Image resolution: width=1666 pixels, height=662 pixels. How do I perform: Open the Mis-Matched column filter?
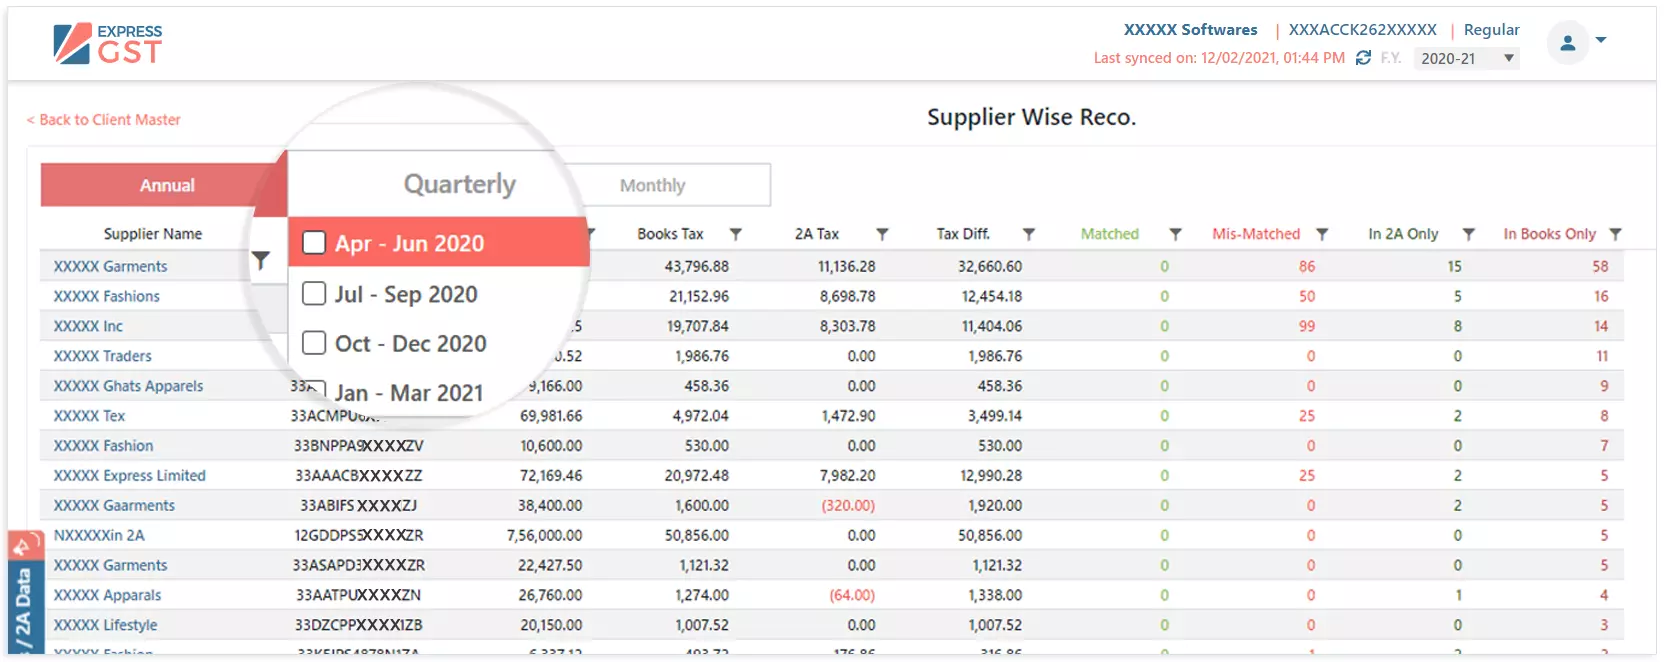point(1322,234)
